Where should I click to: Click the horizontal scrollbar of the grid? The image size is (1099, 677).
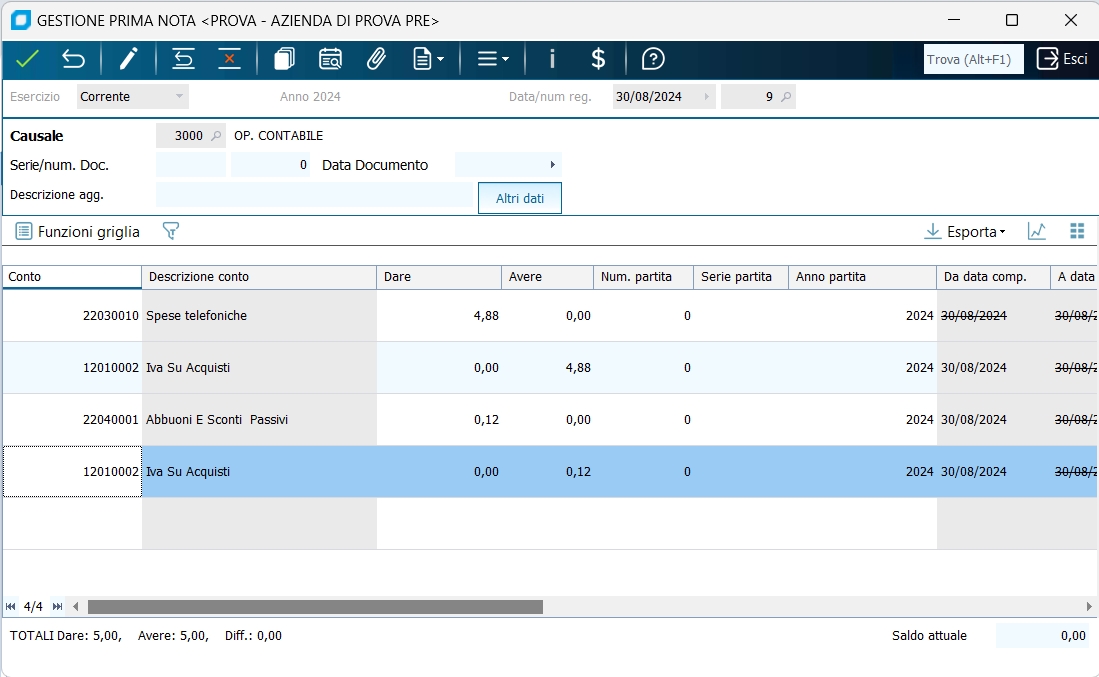coord(315,606)
